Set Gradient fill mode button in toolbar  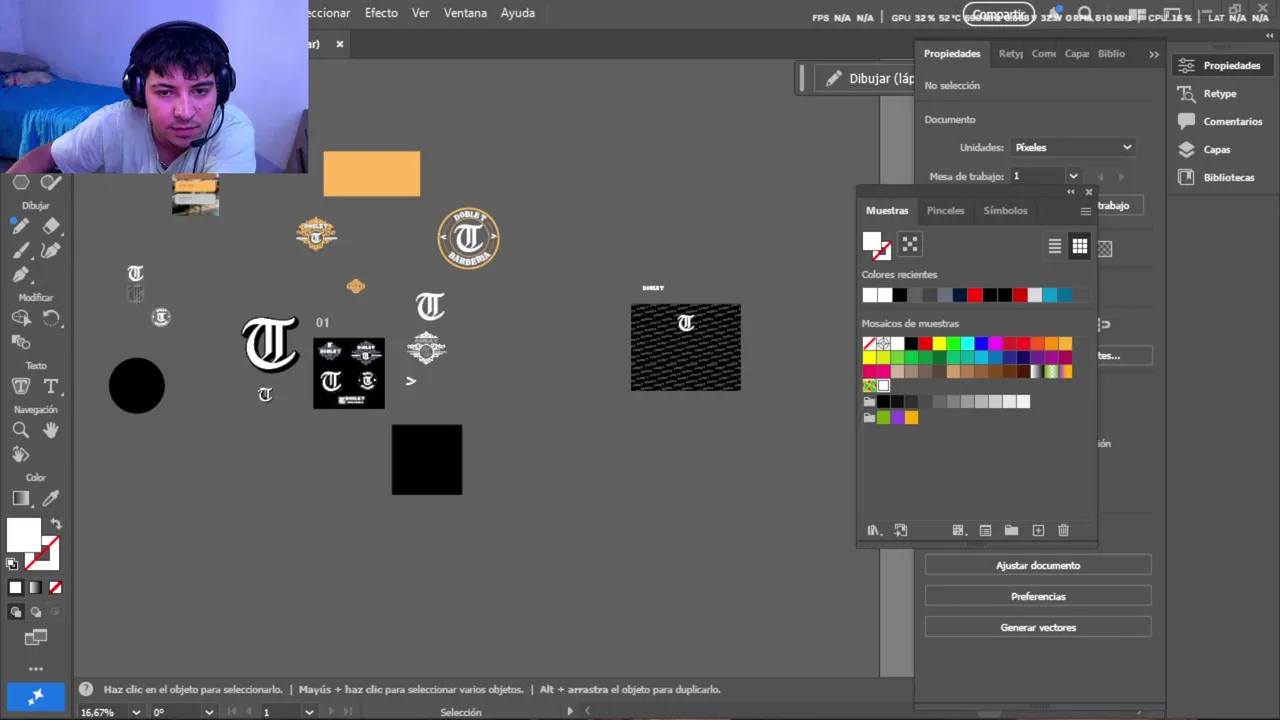[35, 588]
